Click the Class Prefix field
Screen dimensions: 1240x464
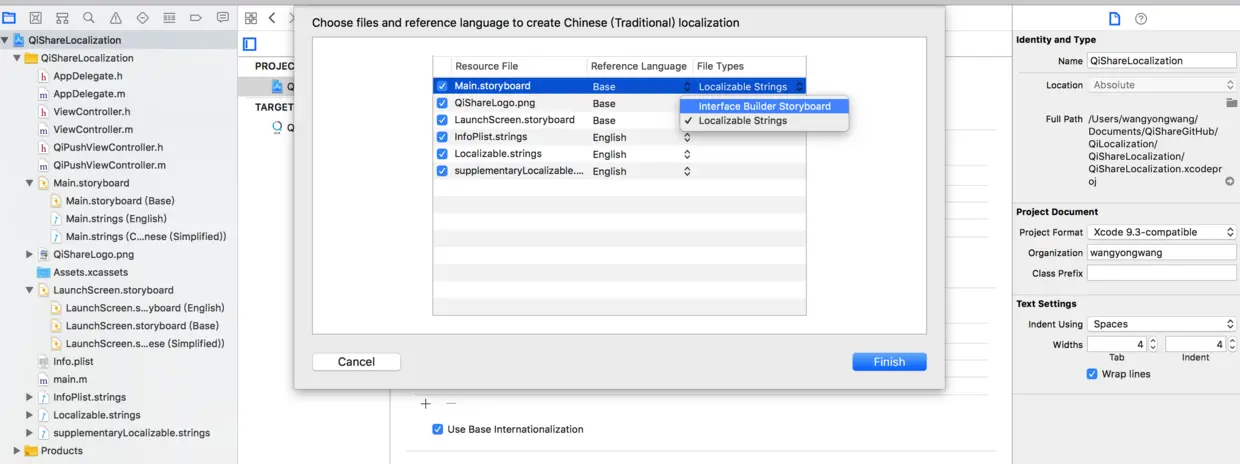[x=1162, y=273]
